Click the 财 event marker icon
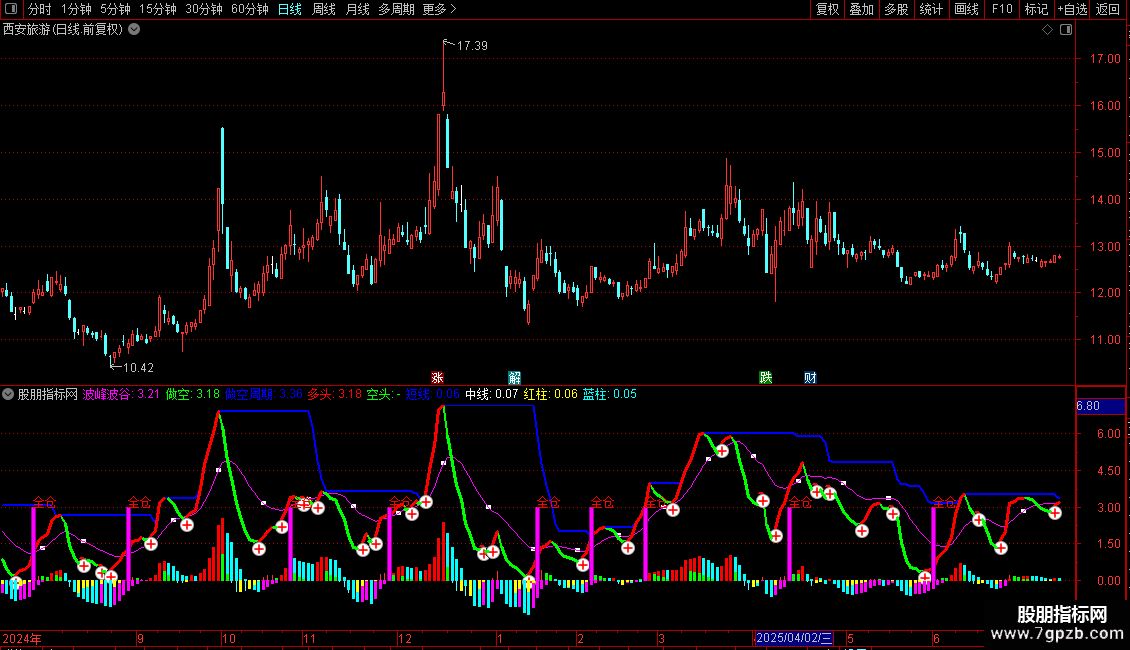The height and width of the screenshot is (650, 1130). coord(810,378)
